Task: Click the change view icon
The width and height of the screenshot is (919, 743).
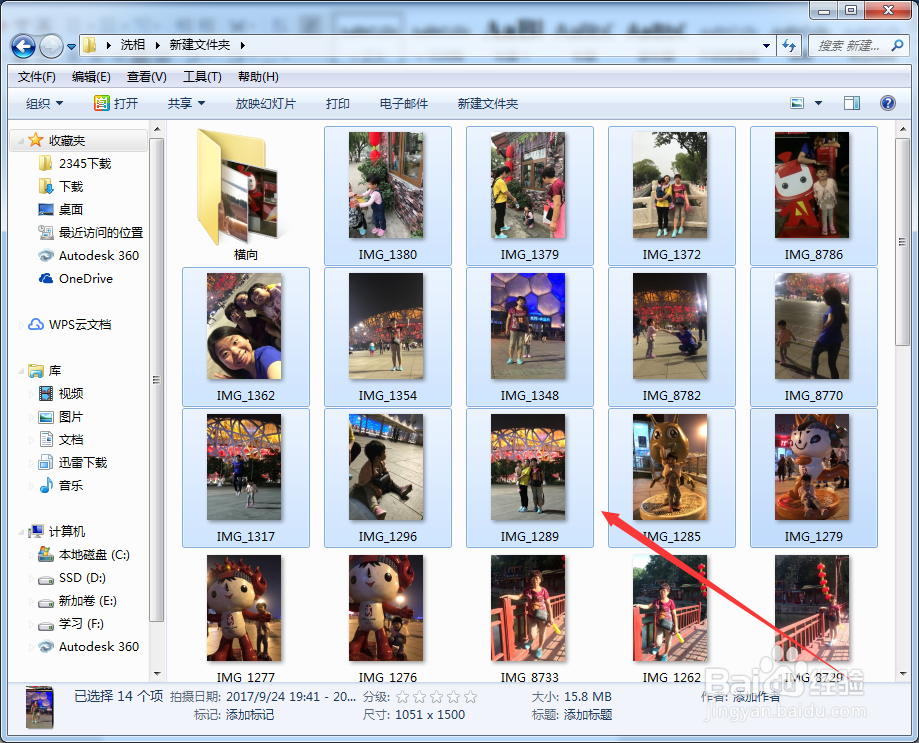Action: (x=797, y=104)
